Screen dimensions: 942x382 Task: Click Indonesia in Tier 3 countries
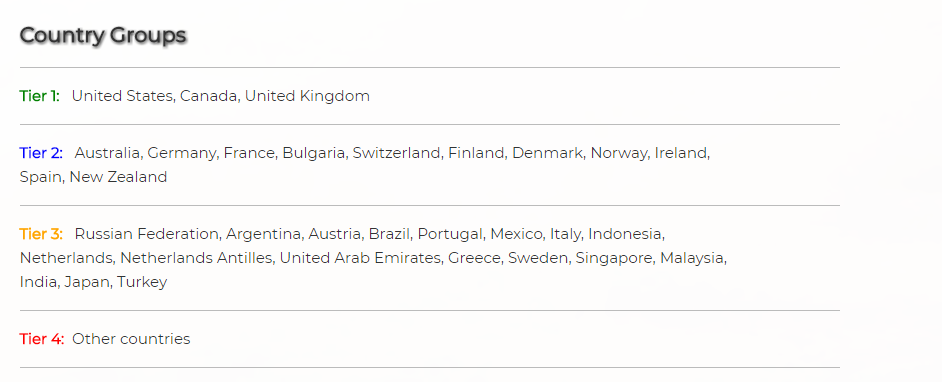point(625,234)
